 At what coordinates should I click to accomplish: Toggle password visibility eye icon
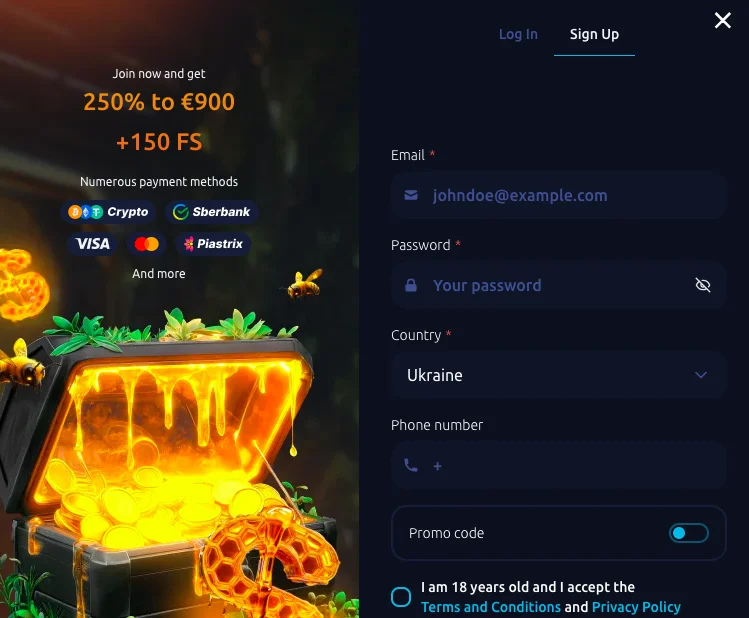pos(703,285)
